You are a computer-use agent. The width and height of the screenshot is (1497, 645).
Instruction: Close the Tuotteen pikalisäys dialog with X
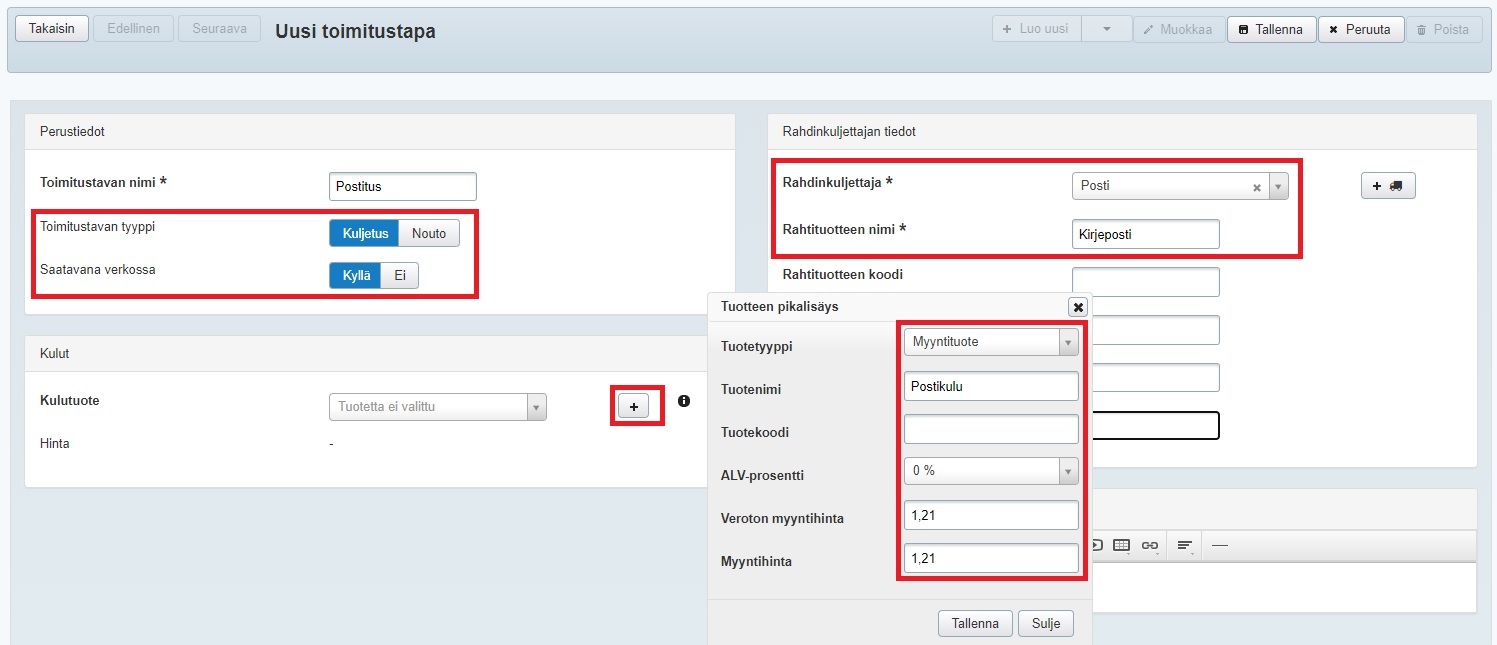pos(1077,307)
